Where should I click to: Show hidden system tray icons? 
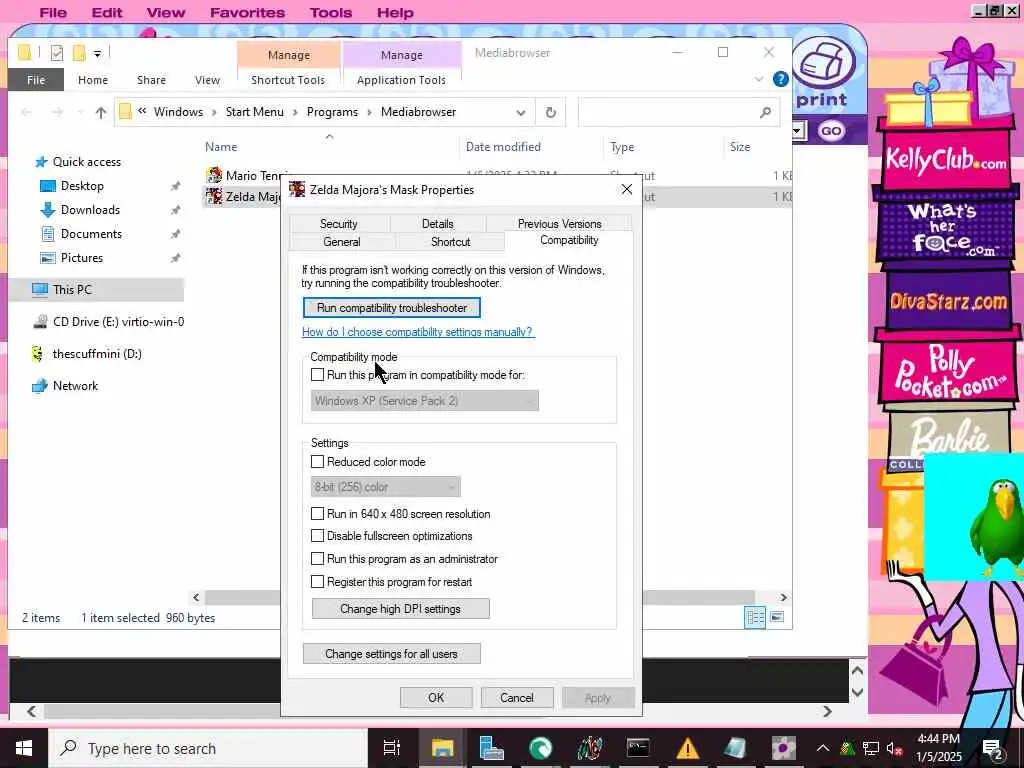pos(823,748)
